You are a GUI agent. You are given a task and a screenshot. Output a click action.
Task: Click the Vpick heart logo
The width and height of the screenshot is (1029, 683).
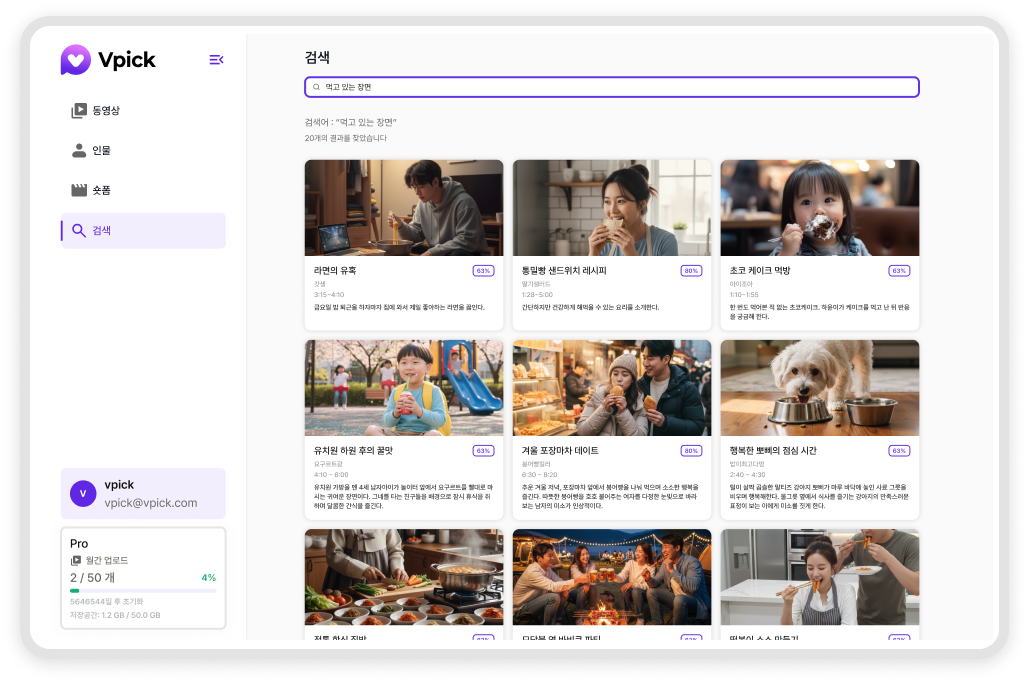click(75, 60)
